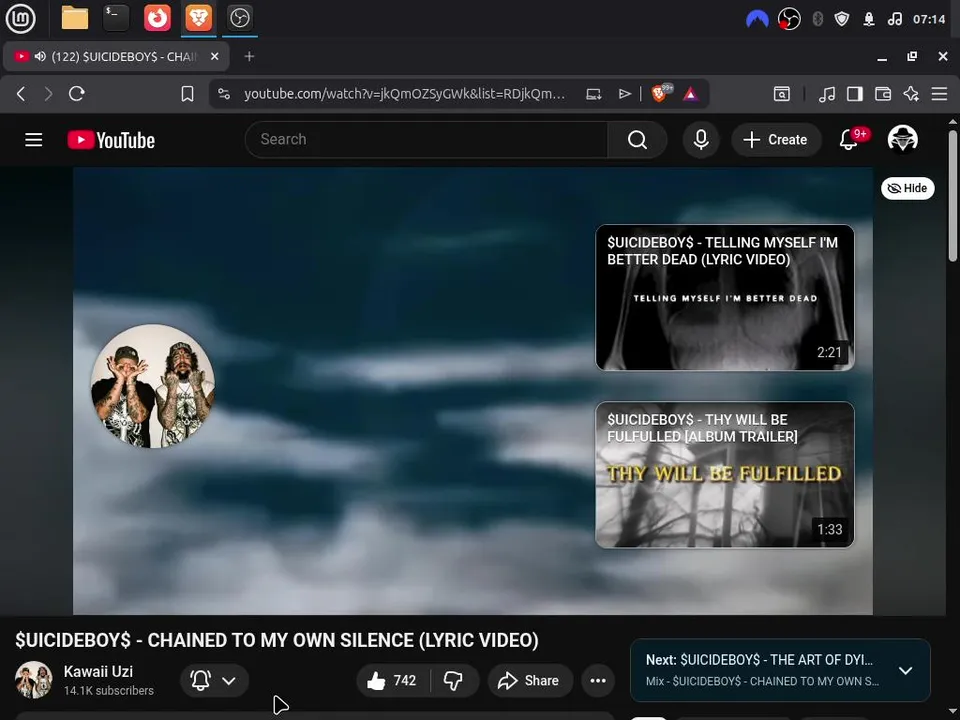Share this video
960x720 pixels.
click(x=529, y=680)
